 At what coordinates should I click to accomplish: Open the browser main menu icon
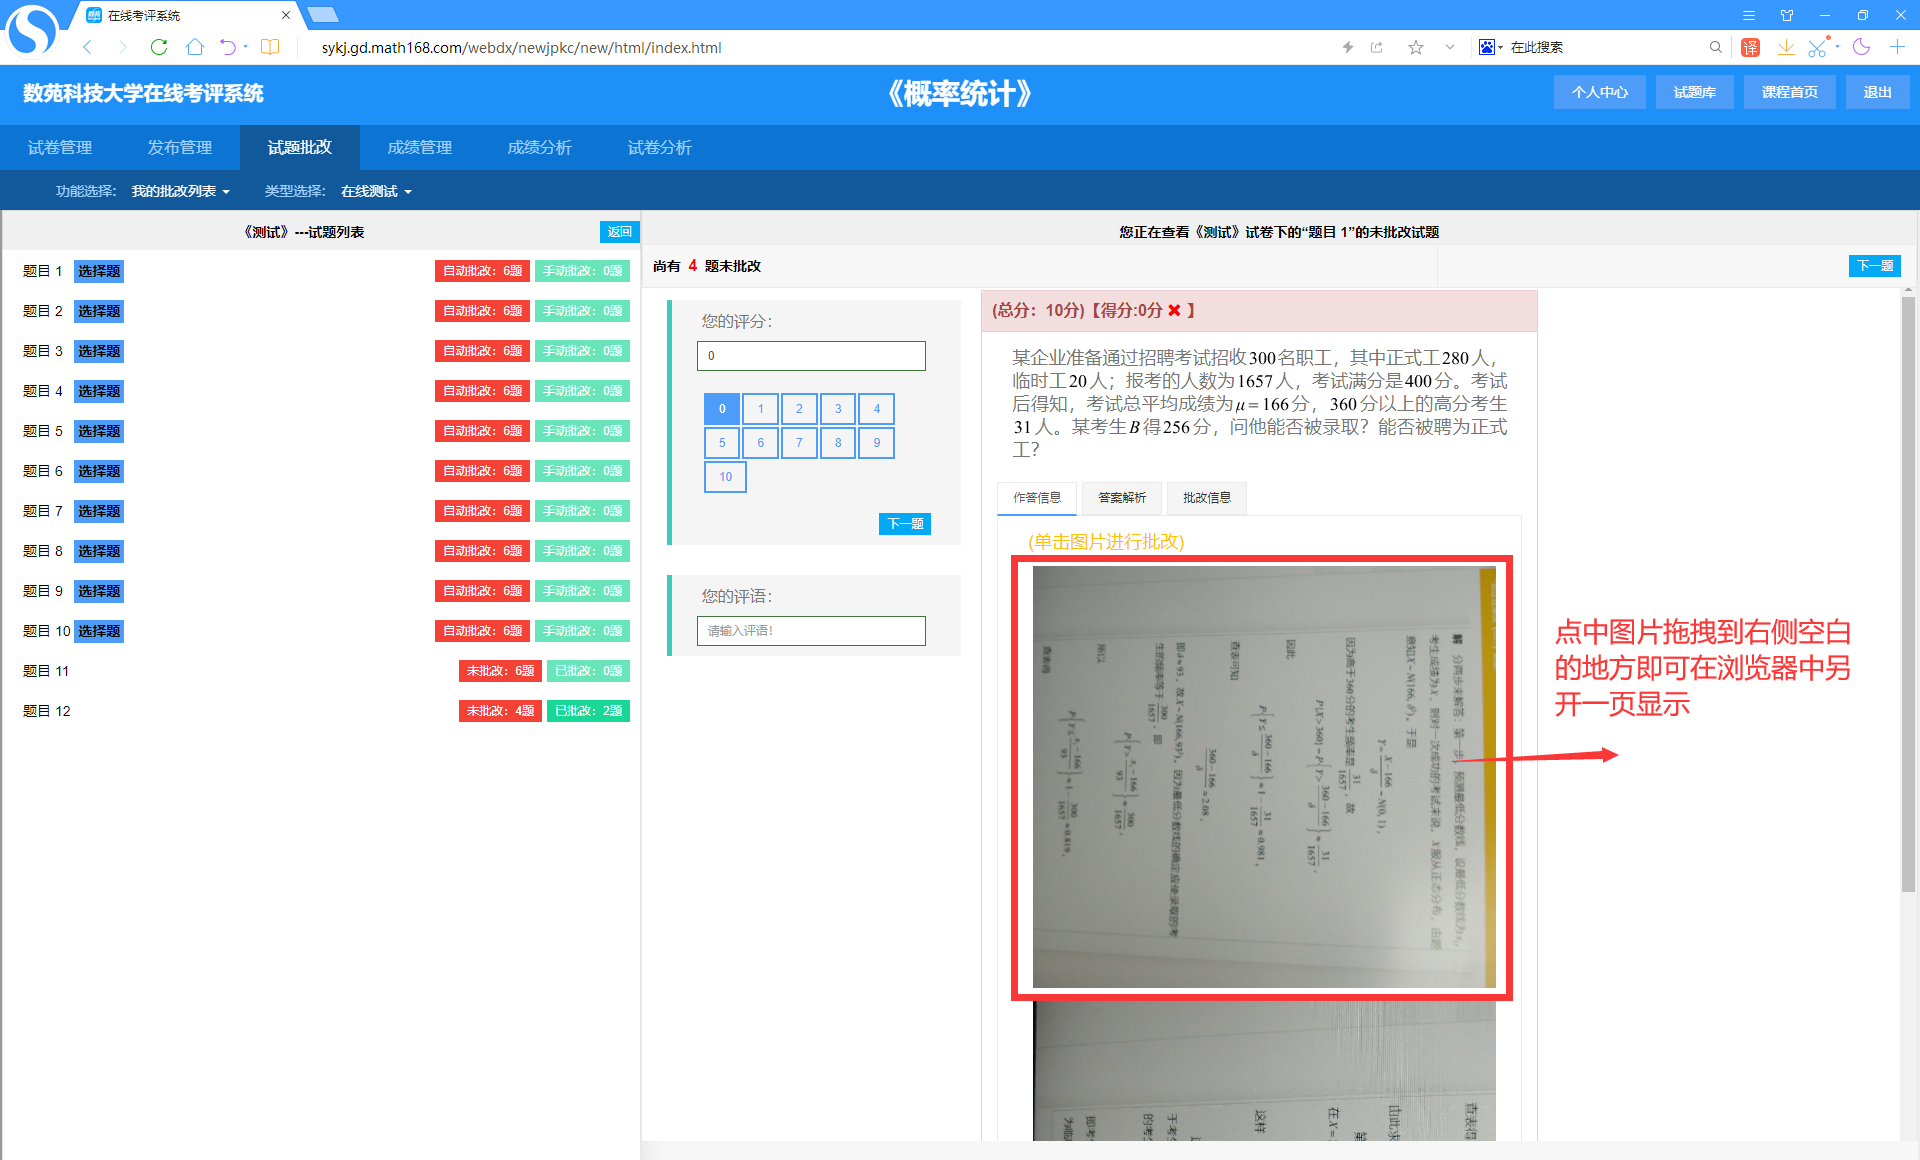(1749, 15)
